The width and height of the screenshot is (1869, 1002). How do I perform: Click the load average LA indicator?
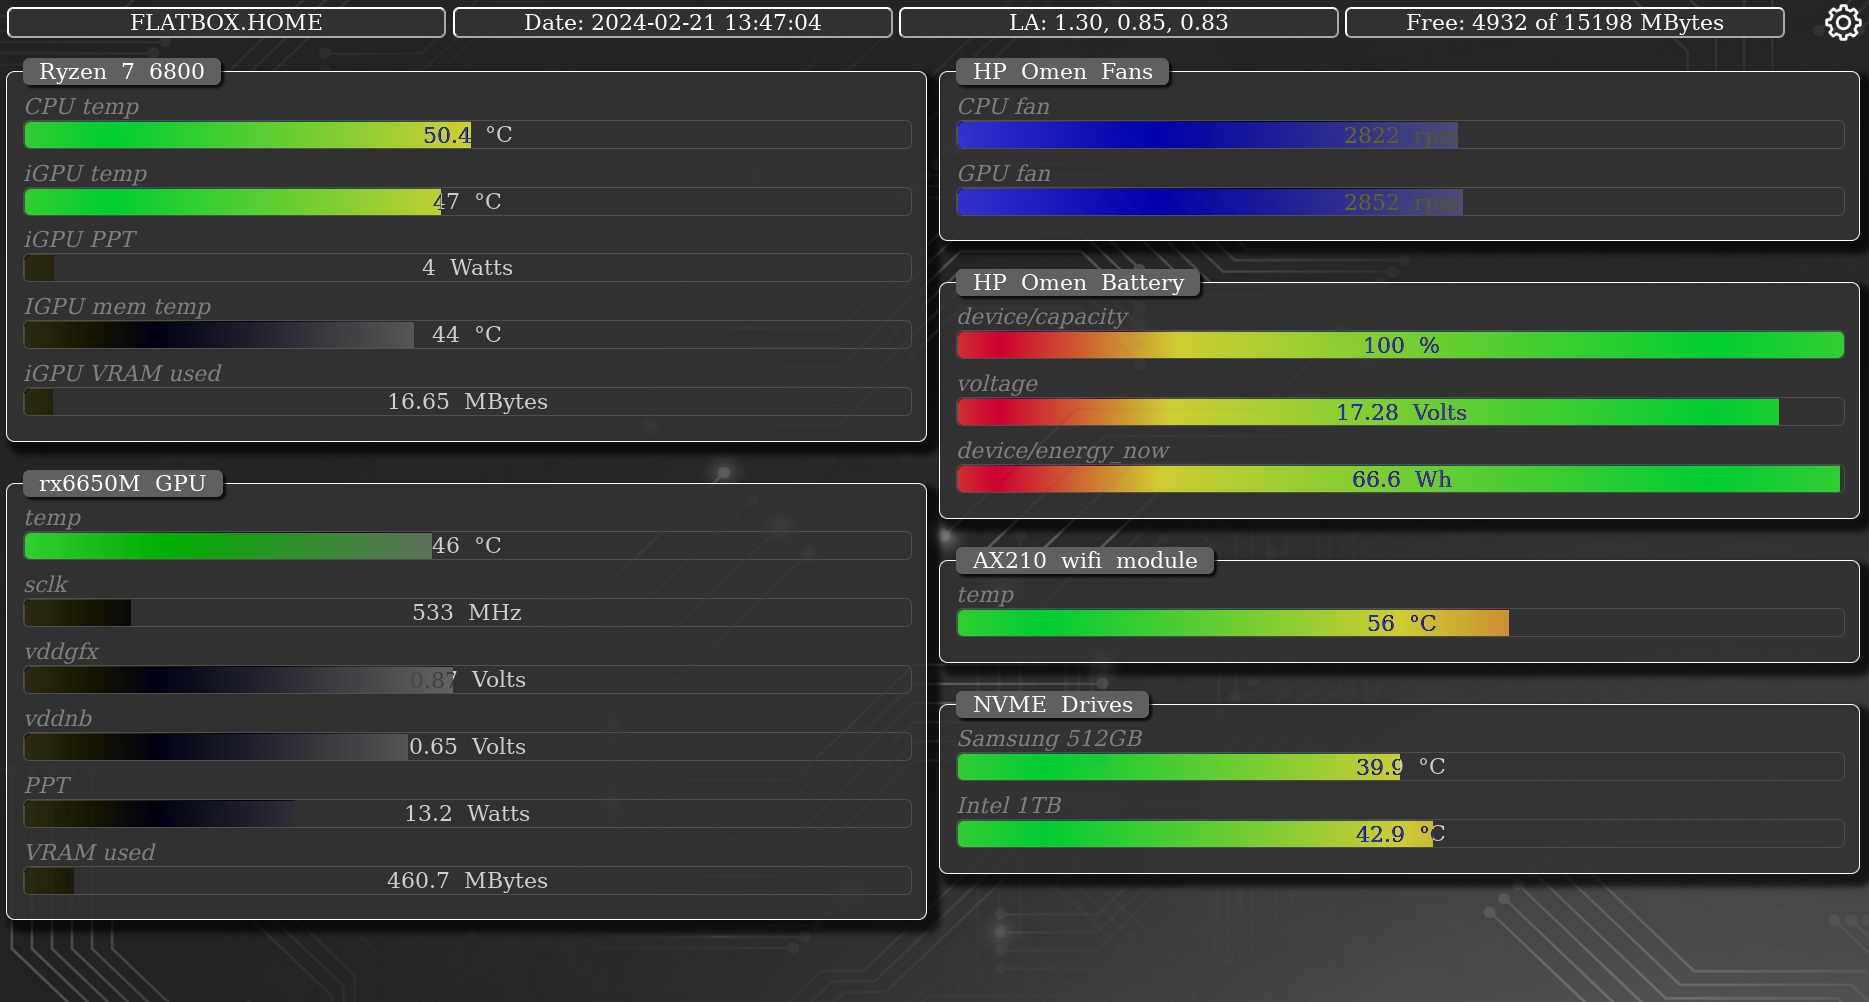coord(1120,22)
